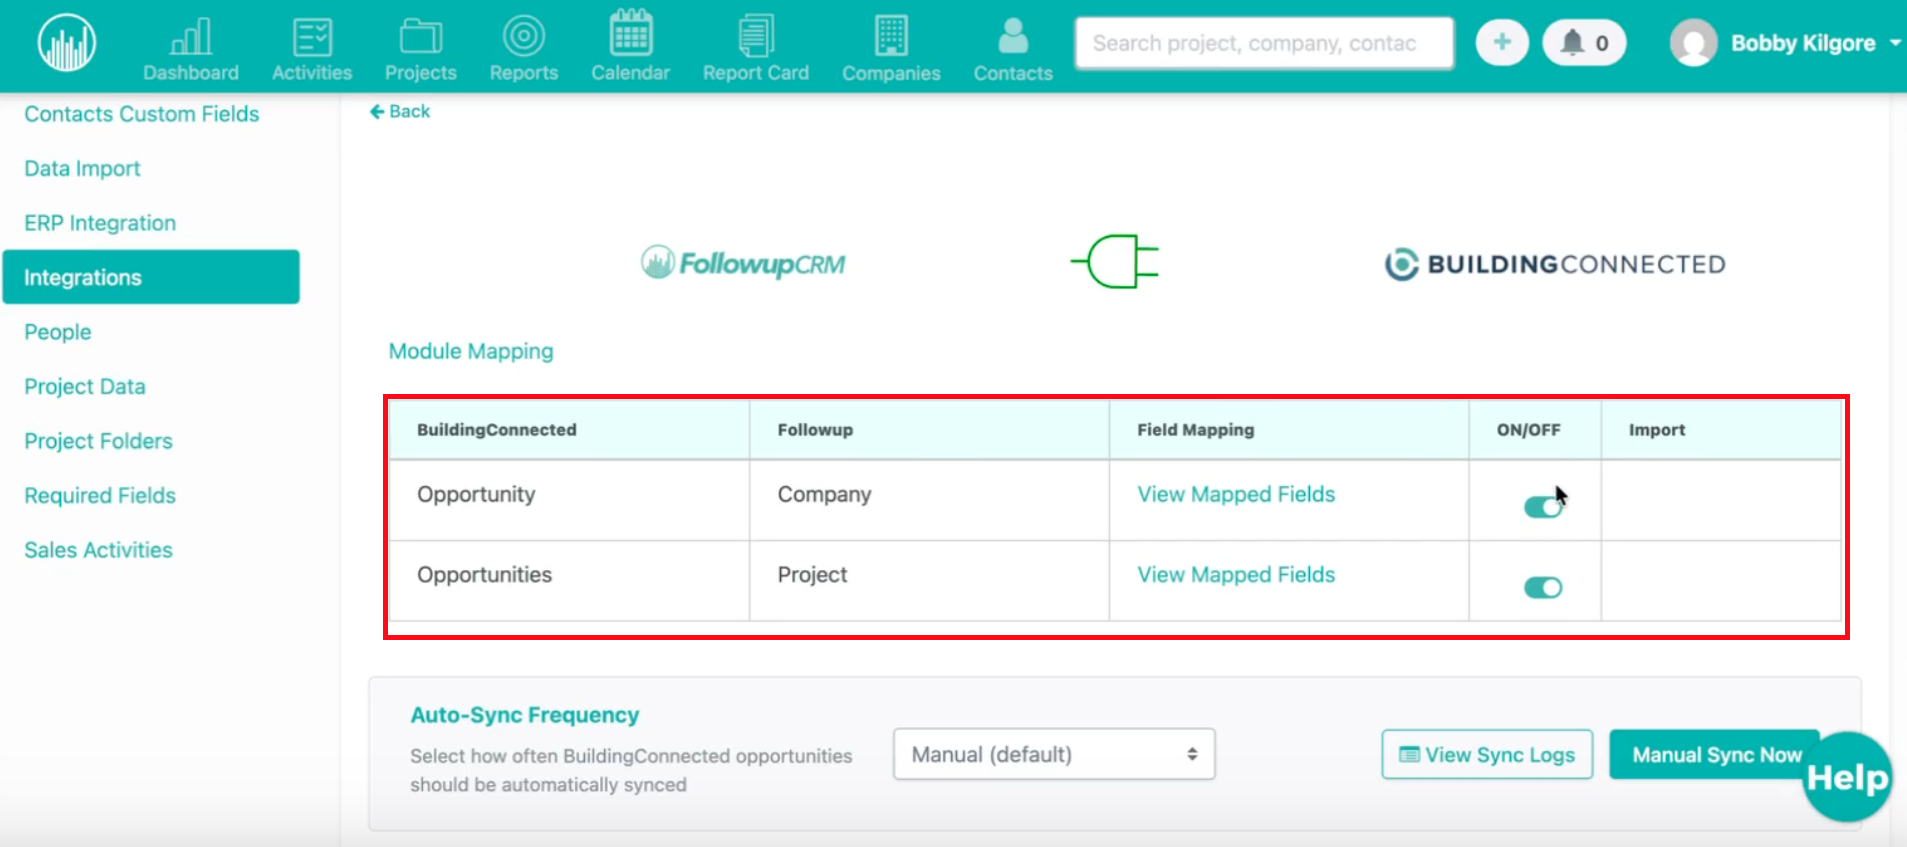This screenshot has width=1907, height=847.
Task: Open the Activities checklist icon
Action: pyautogui.click(x=312, y=37)
